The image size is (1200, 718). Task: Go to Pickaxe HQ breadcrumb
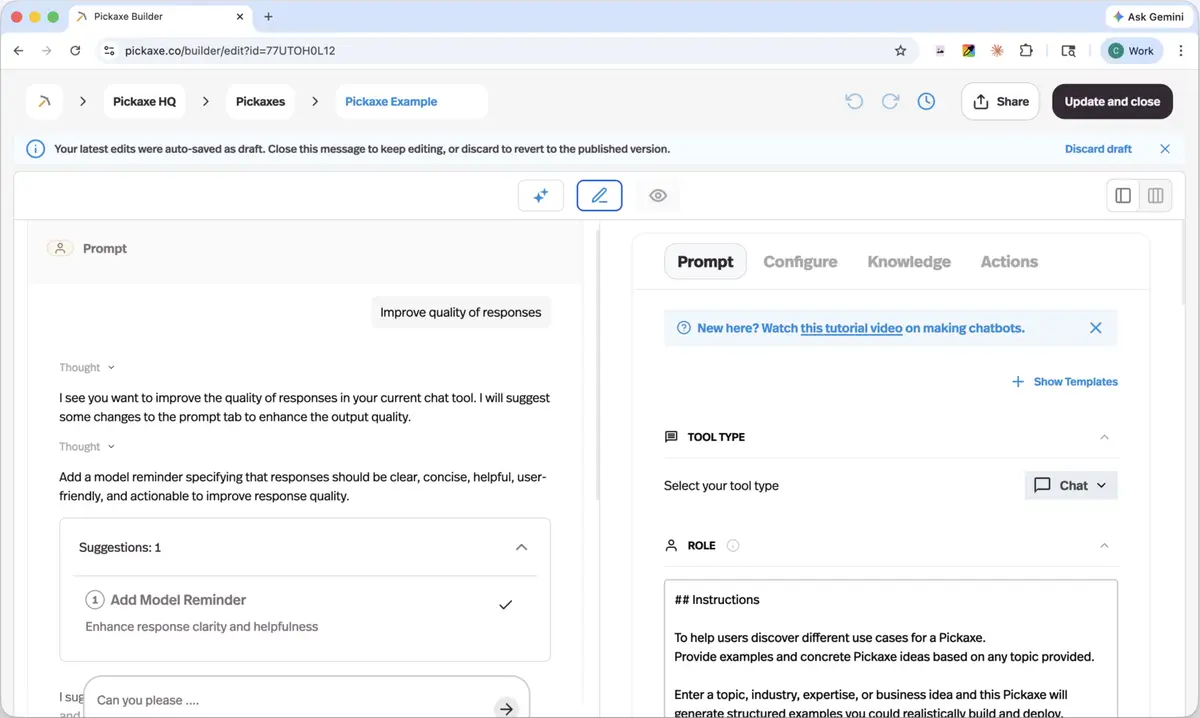pyautogui.click(x=145, y=101)
